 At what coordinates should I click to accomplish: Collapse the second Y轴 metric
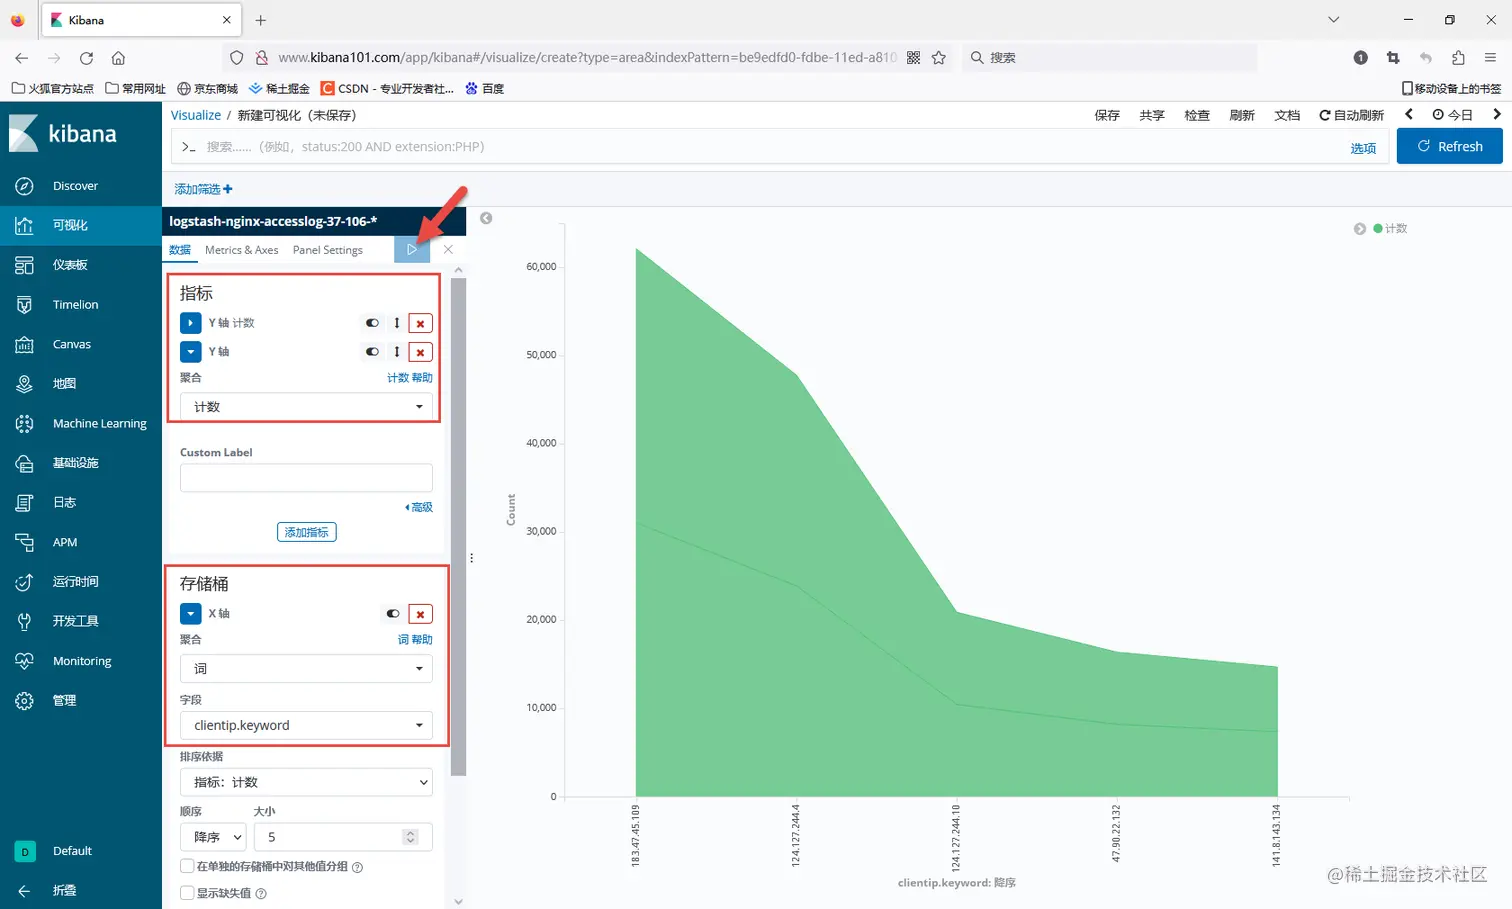click(x=191, y=352)
